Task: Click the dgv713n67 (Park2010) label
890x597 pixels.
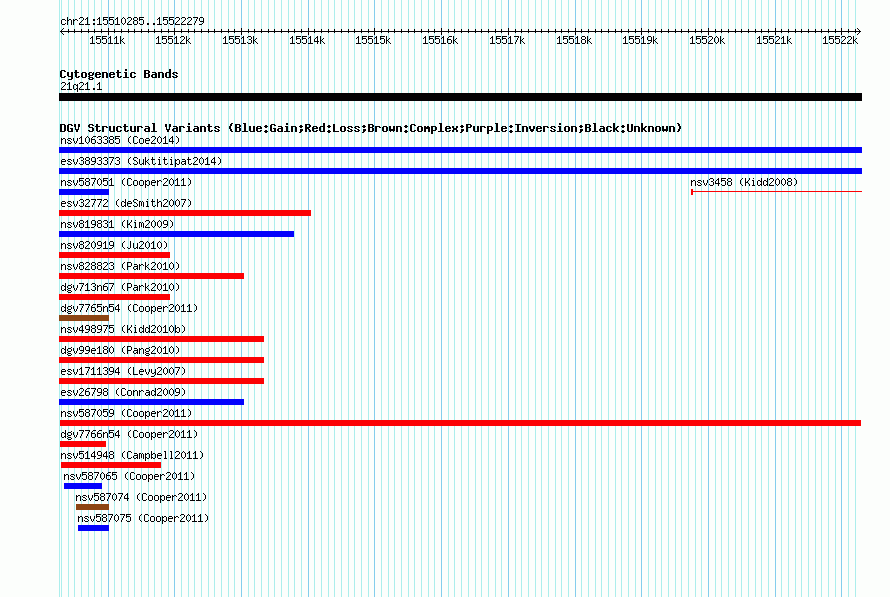Action: [120, 287]
